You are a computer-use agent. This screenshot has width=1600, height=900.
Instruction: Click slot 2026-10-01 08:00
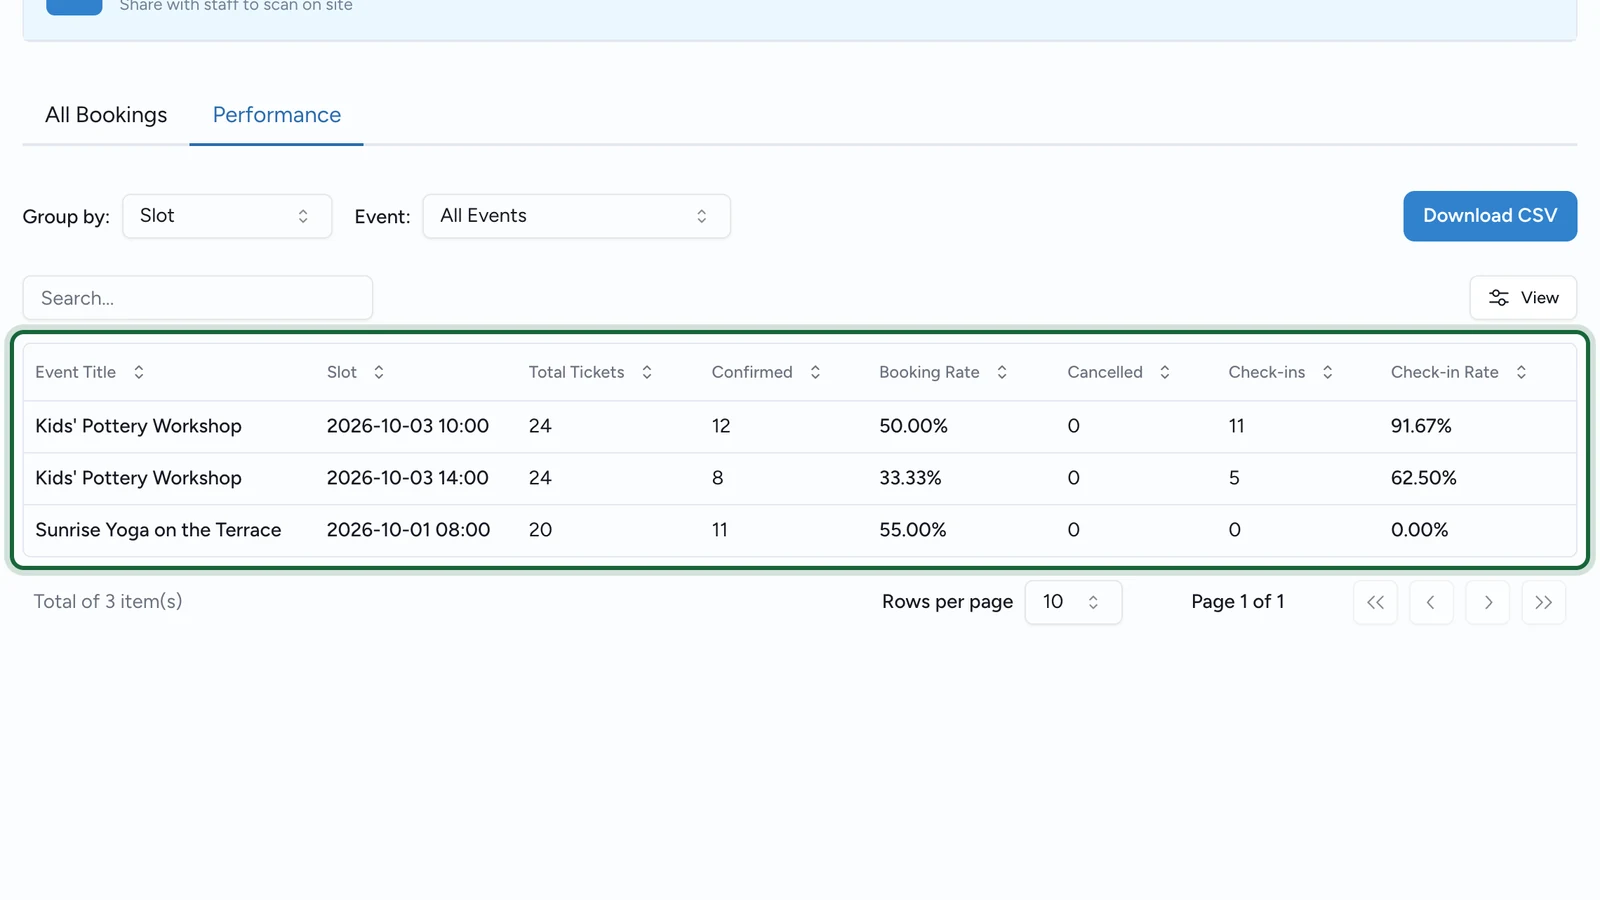(x=409, y=530)
